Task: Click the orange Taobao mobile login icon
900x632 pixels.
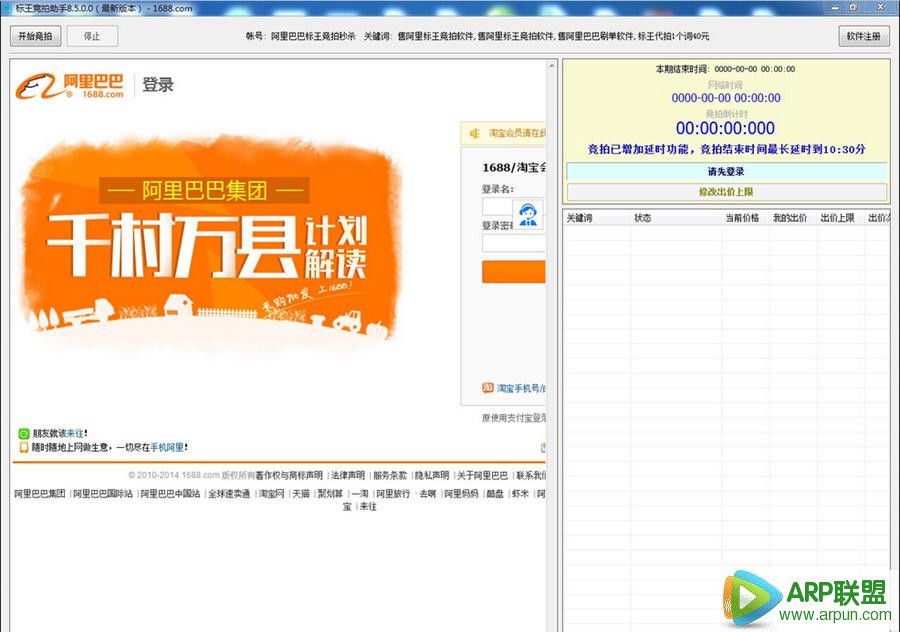Action: [487, 388]
